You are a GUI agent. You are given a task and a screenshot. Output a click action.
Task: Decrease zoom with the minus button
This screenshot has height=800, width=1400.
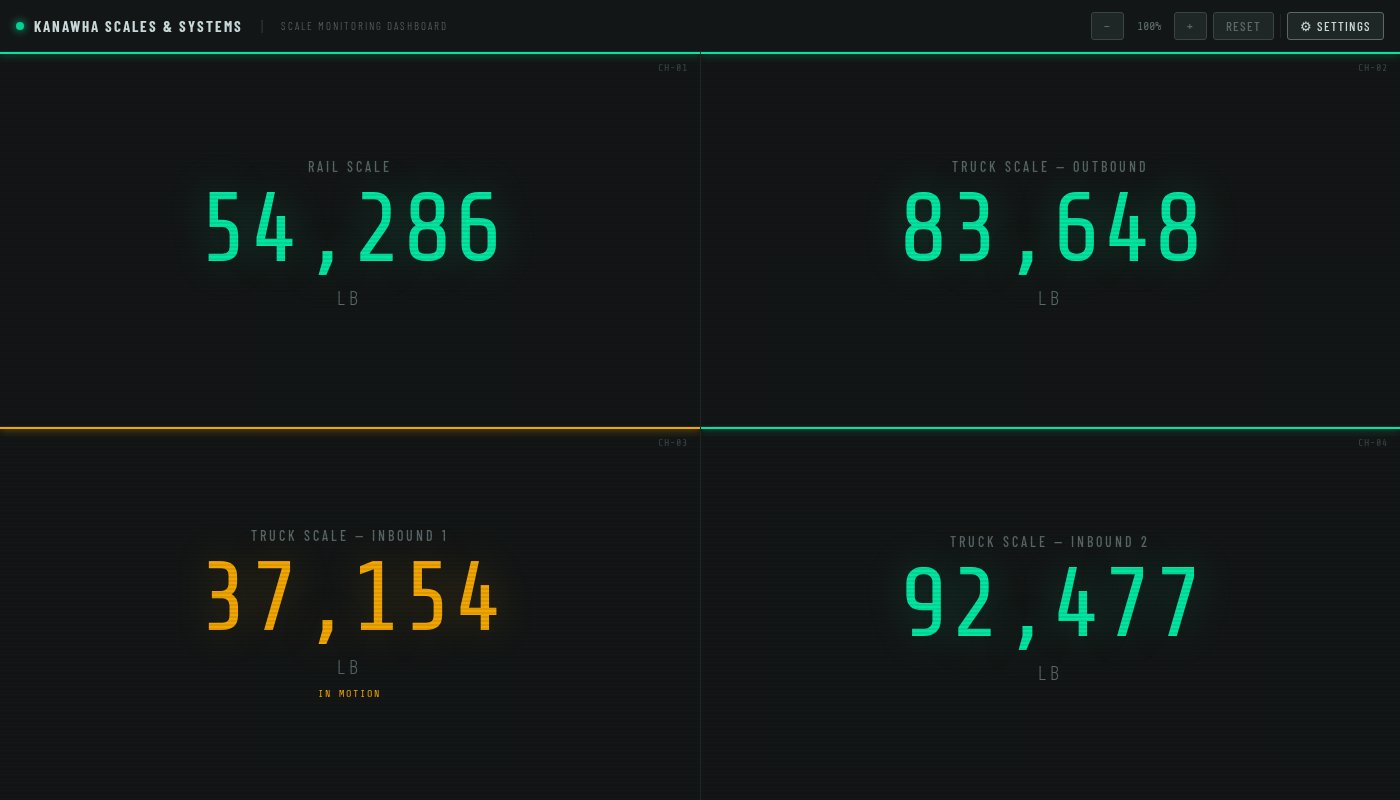click(x=1107, y=26)
